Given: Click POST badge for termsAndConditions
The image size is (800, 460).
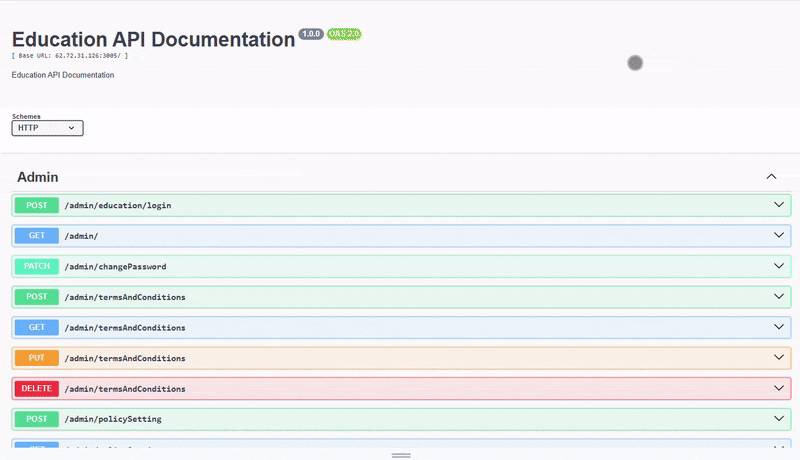Looking at the screenshot, I should coord(37,297).
